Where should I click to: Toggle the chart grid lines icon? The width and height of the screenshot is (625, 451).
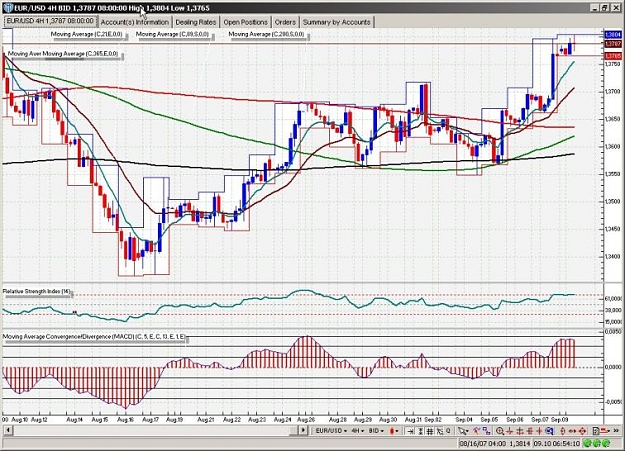[x=430, y=431]
